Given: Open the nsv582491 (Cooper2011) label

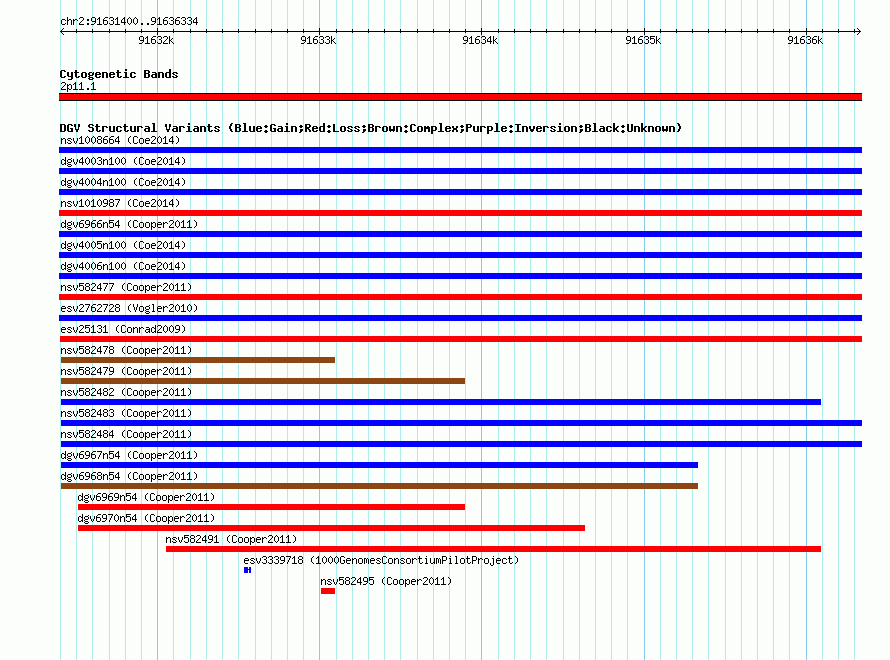Looking at the screenshot, I should (x=231, y=539).
